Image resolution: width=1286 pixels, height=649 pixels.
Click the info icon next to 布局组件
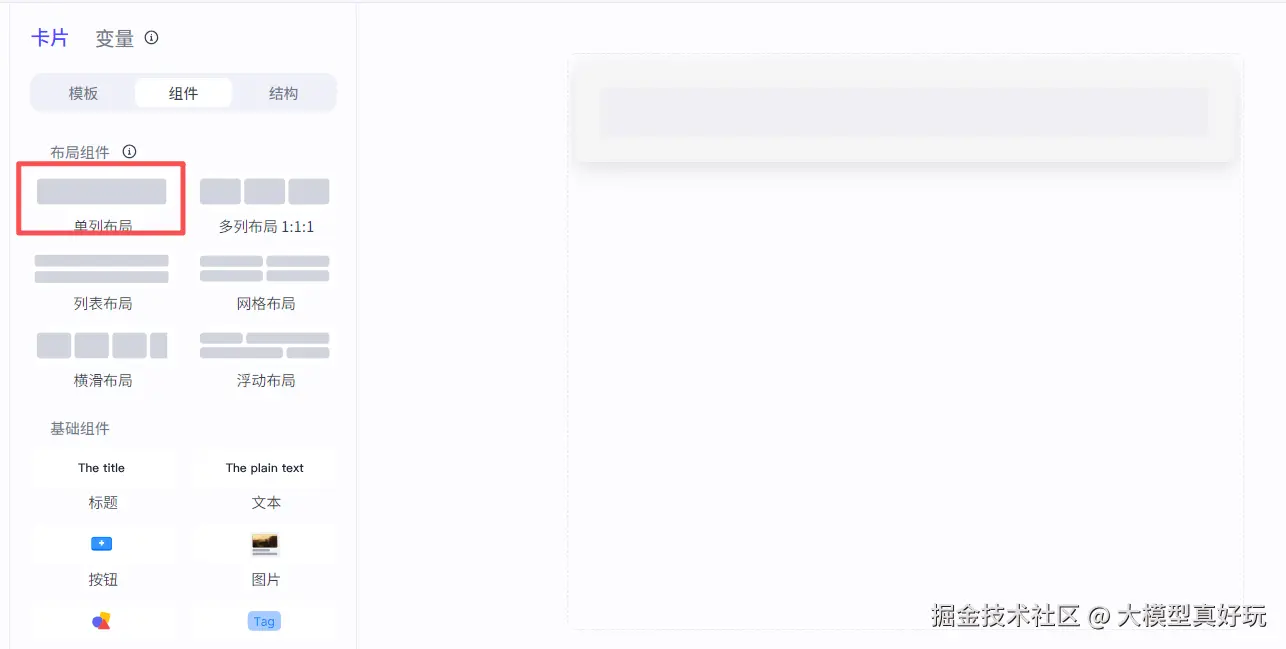tap(129, 152)
